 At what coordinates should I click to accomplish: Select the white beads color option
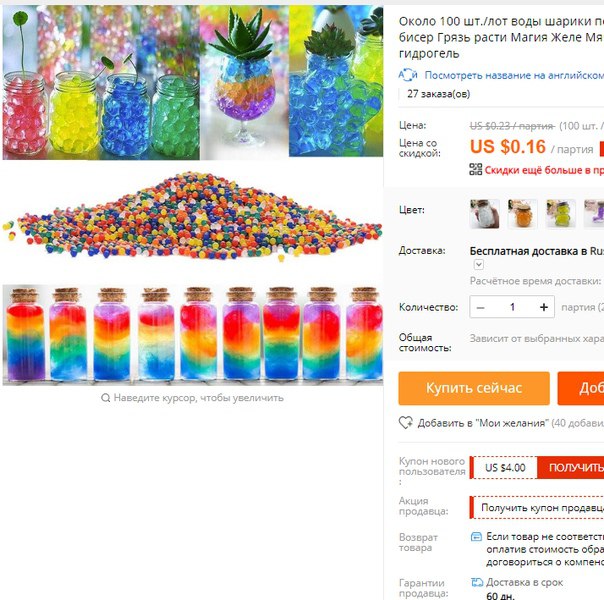[x=485, y=214]
